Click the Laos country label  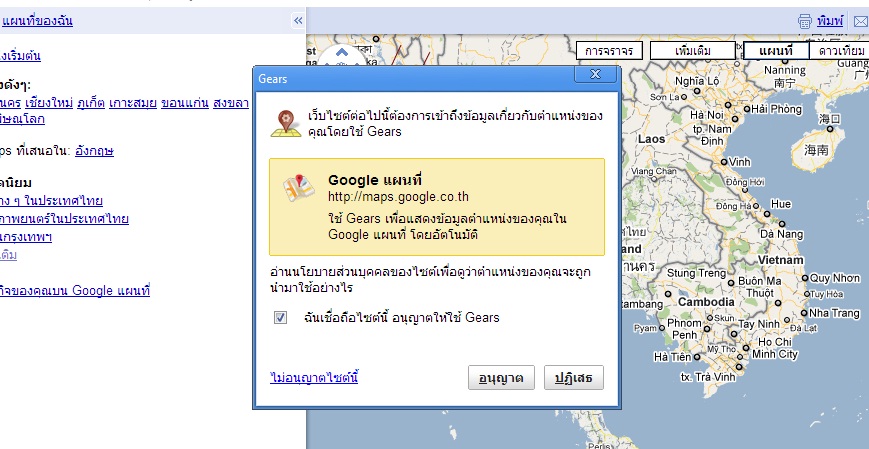651,139
